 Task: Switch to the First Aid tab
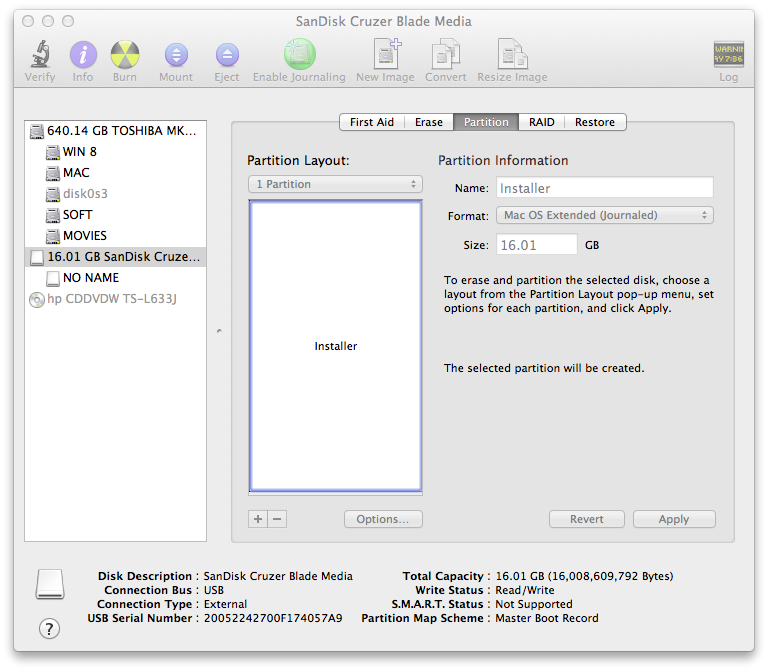click(x=372, y=122)
